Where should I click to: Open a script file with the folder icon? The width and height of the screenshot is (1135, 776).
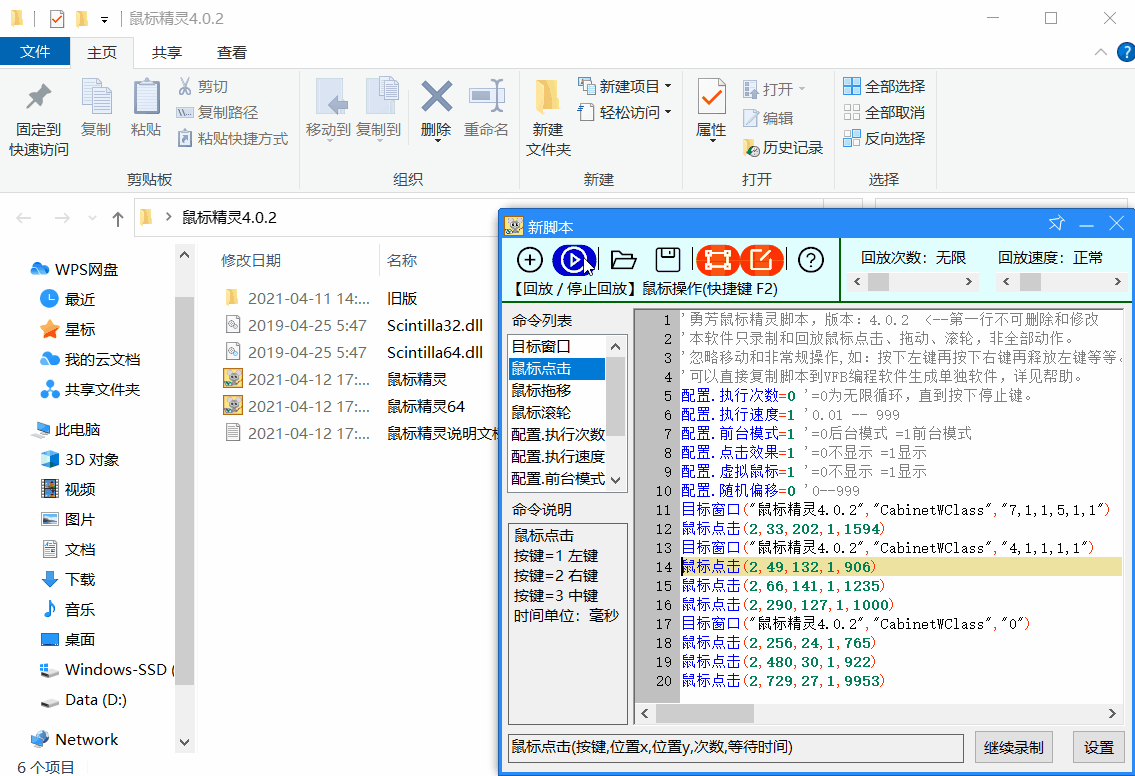(x=623, y=259)
